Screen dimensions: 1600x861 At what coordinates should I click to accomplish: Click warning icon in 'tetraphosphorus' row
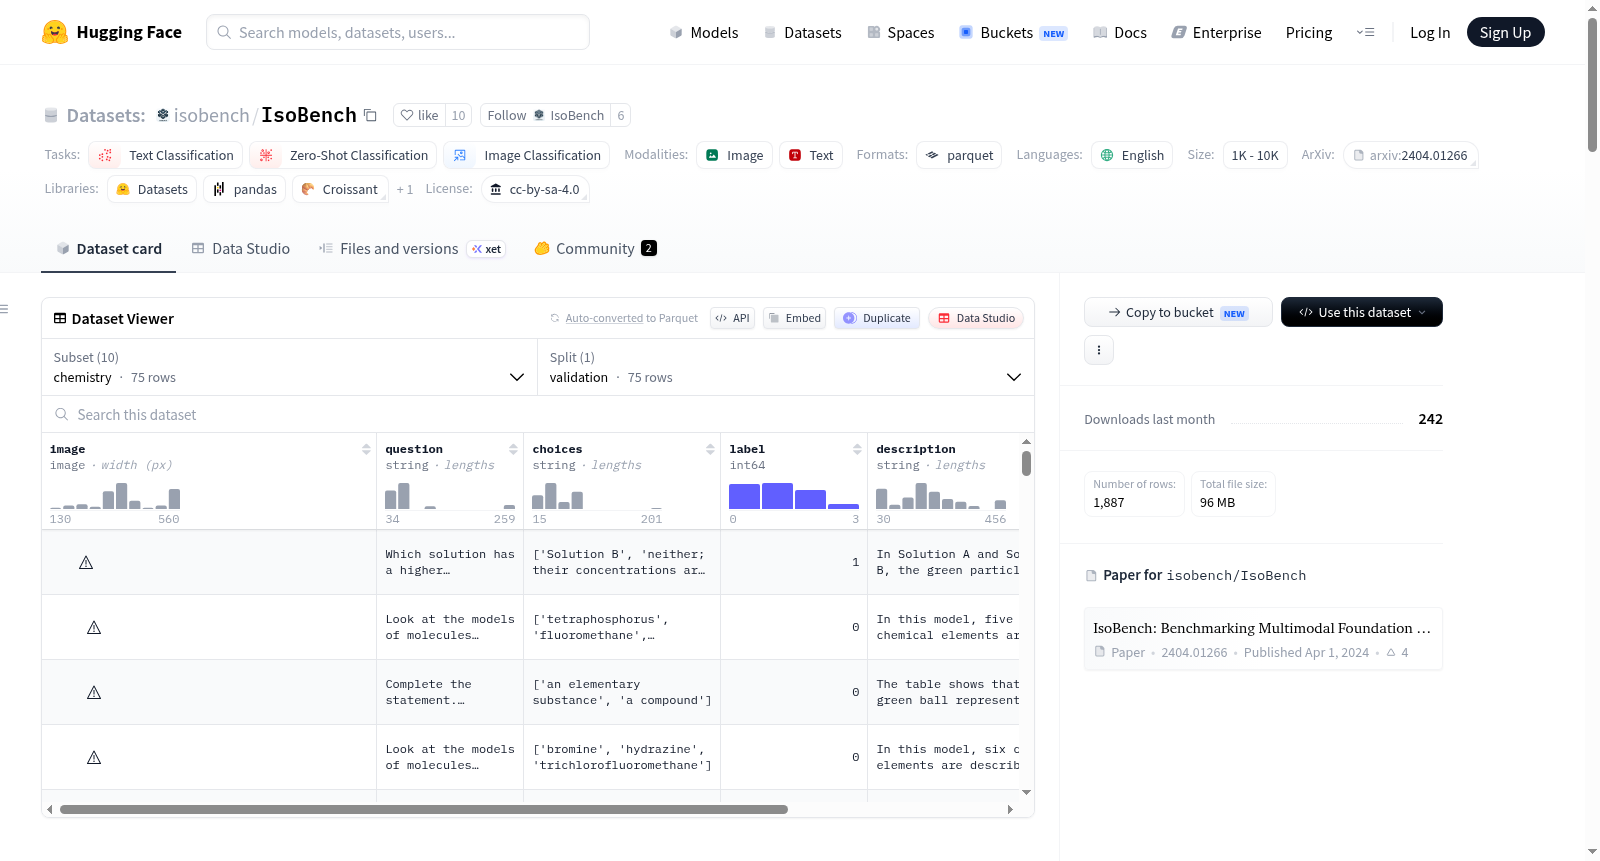[x=94, y=627]
